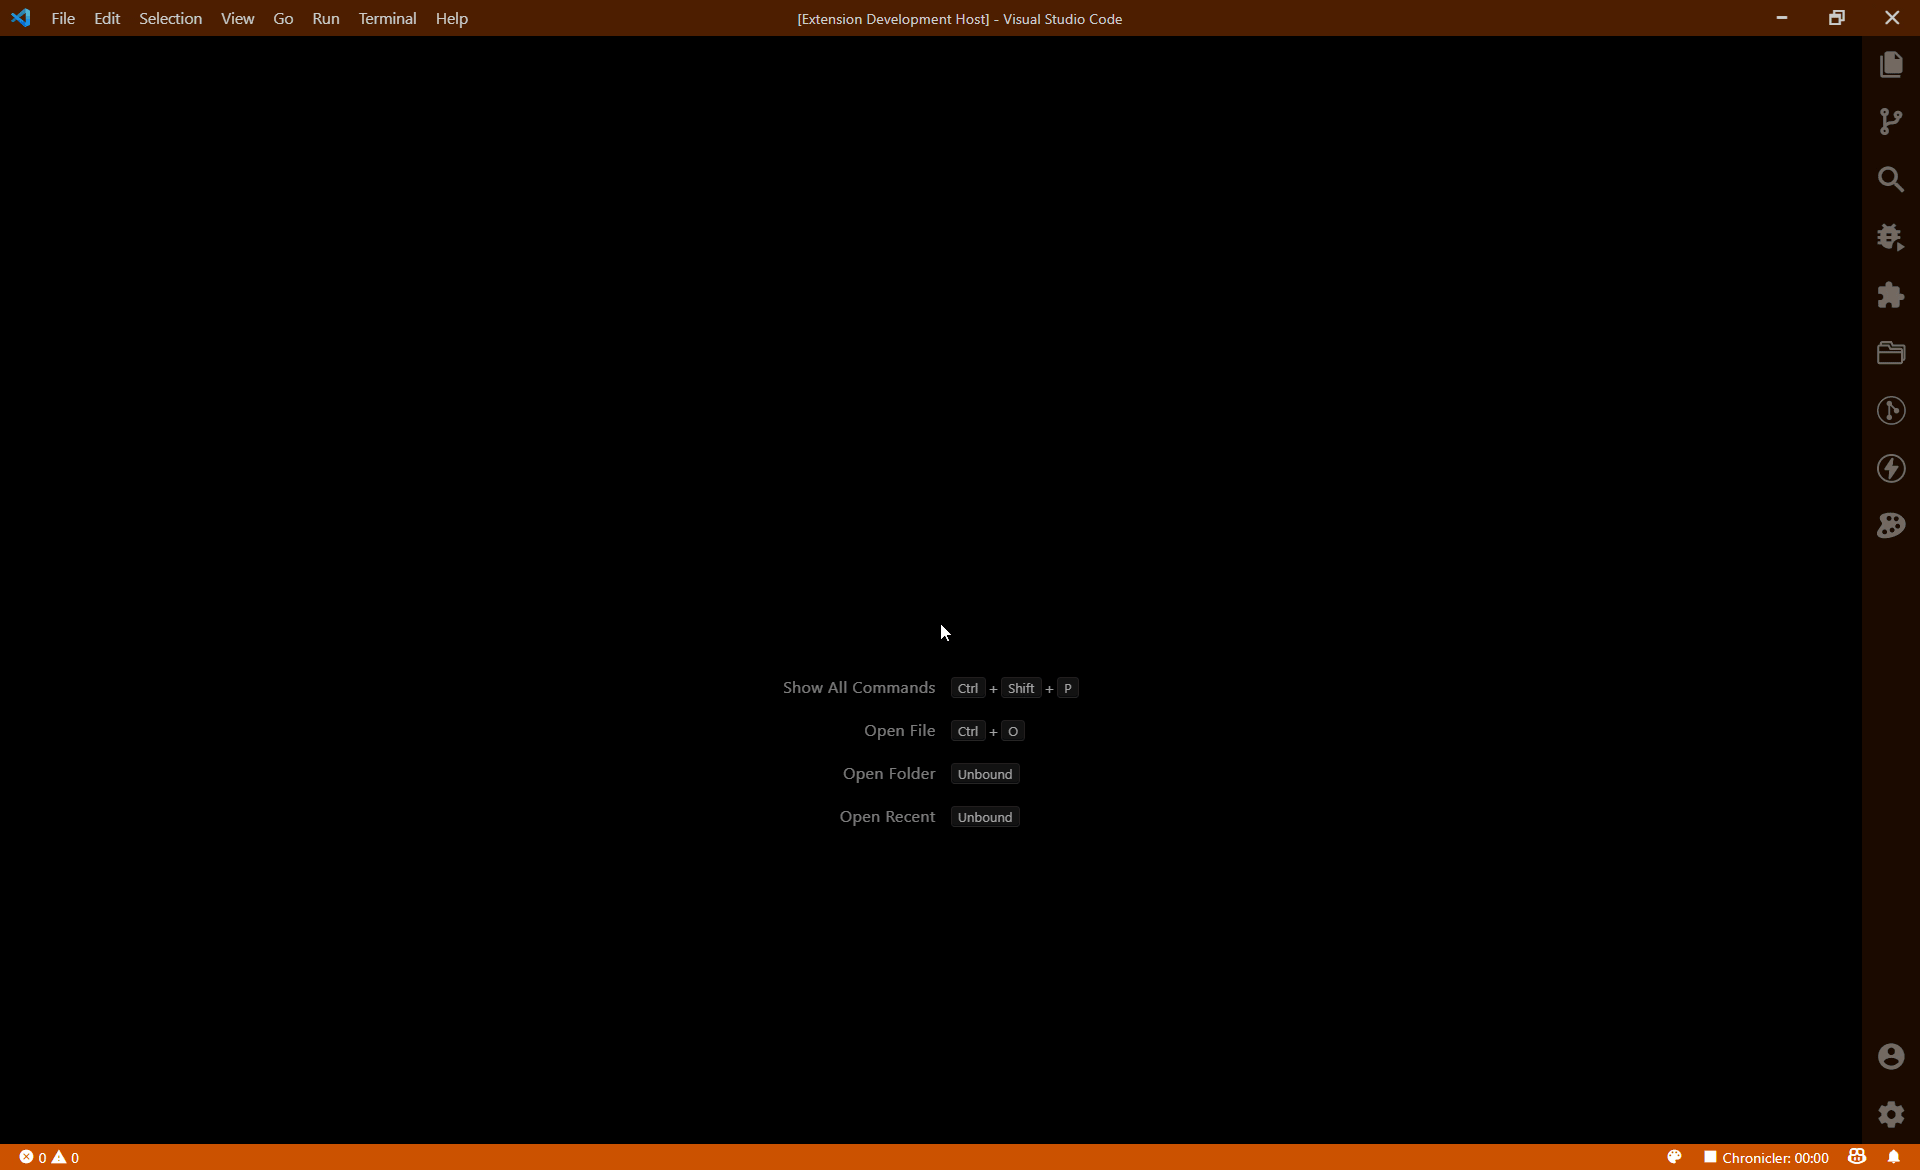
Task: Click the pig-face status bar icon
Action: pos(1857,1157)
